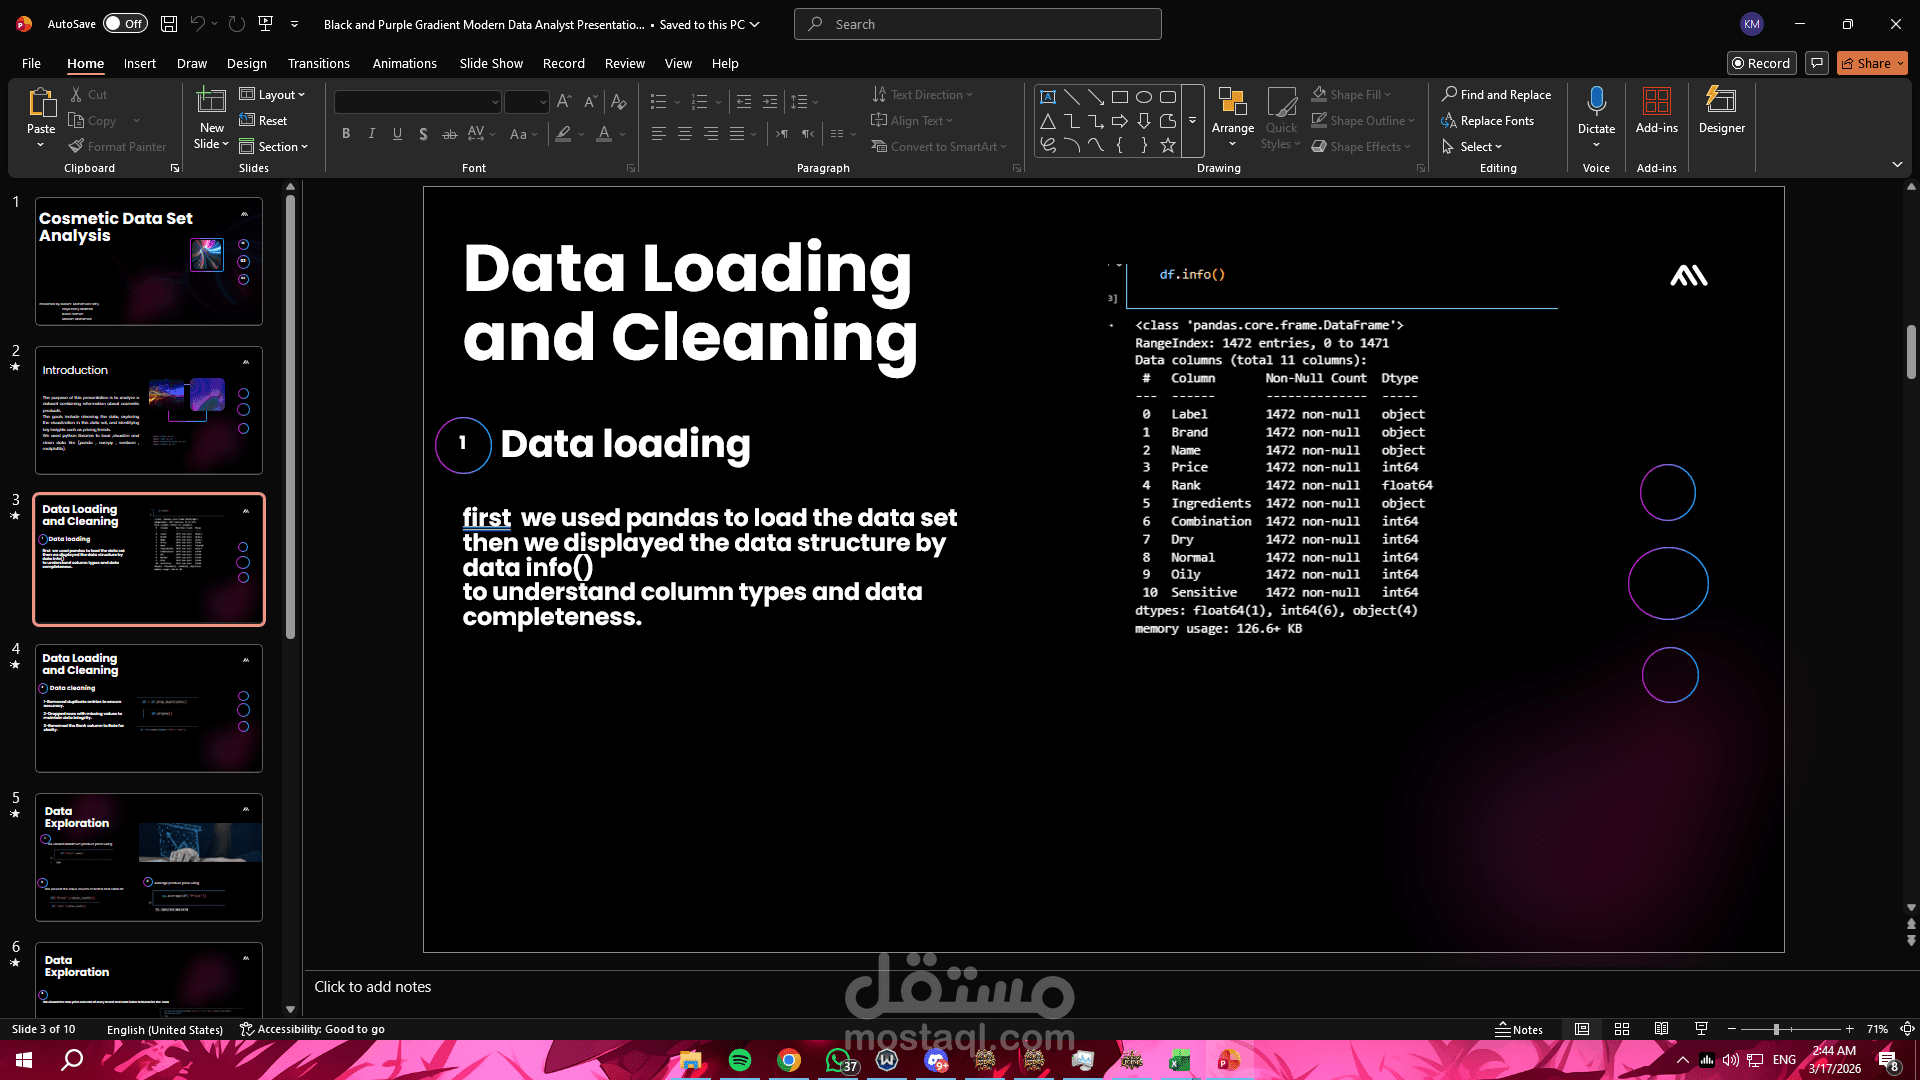This screenshot has width=1920, height=1080.
Task: Open the Slide Show tab
Action: pyautogui.click(x=490, y=63)
